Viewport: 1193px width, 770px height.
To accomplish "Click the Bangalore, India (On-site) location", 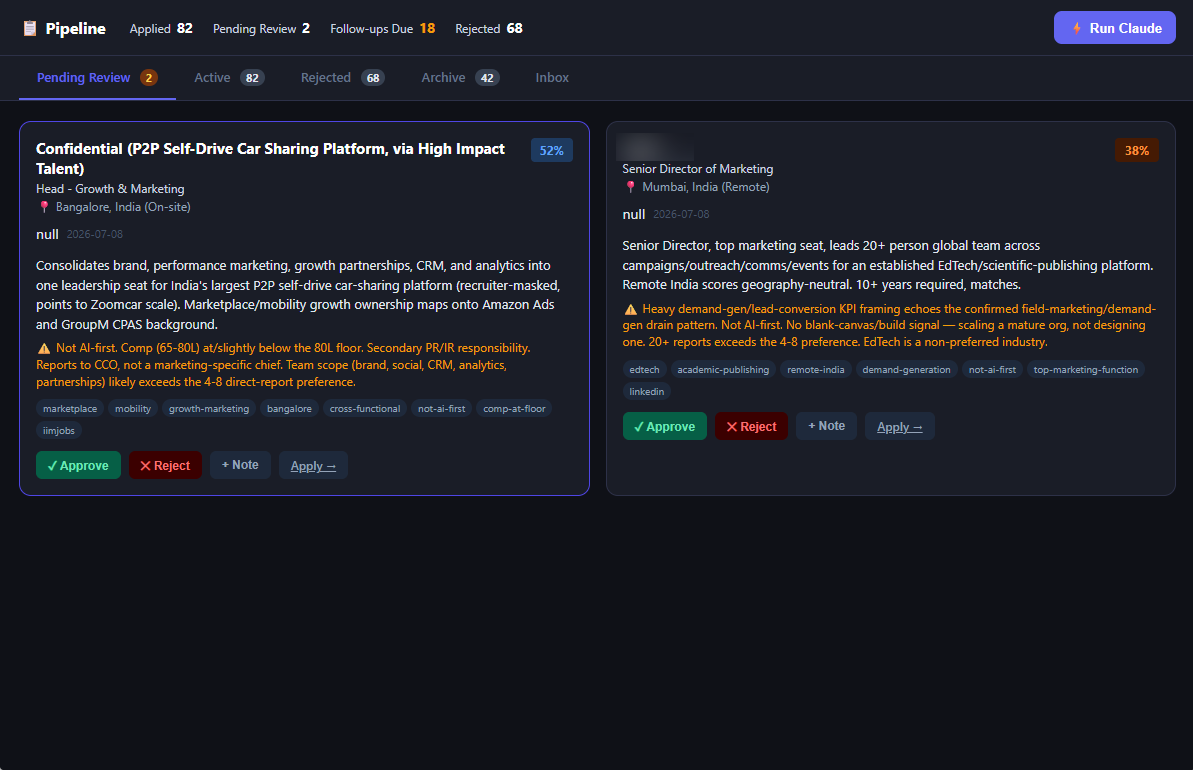I will pos(123,207).
